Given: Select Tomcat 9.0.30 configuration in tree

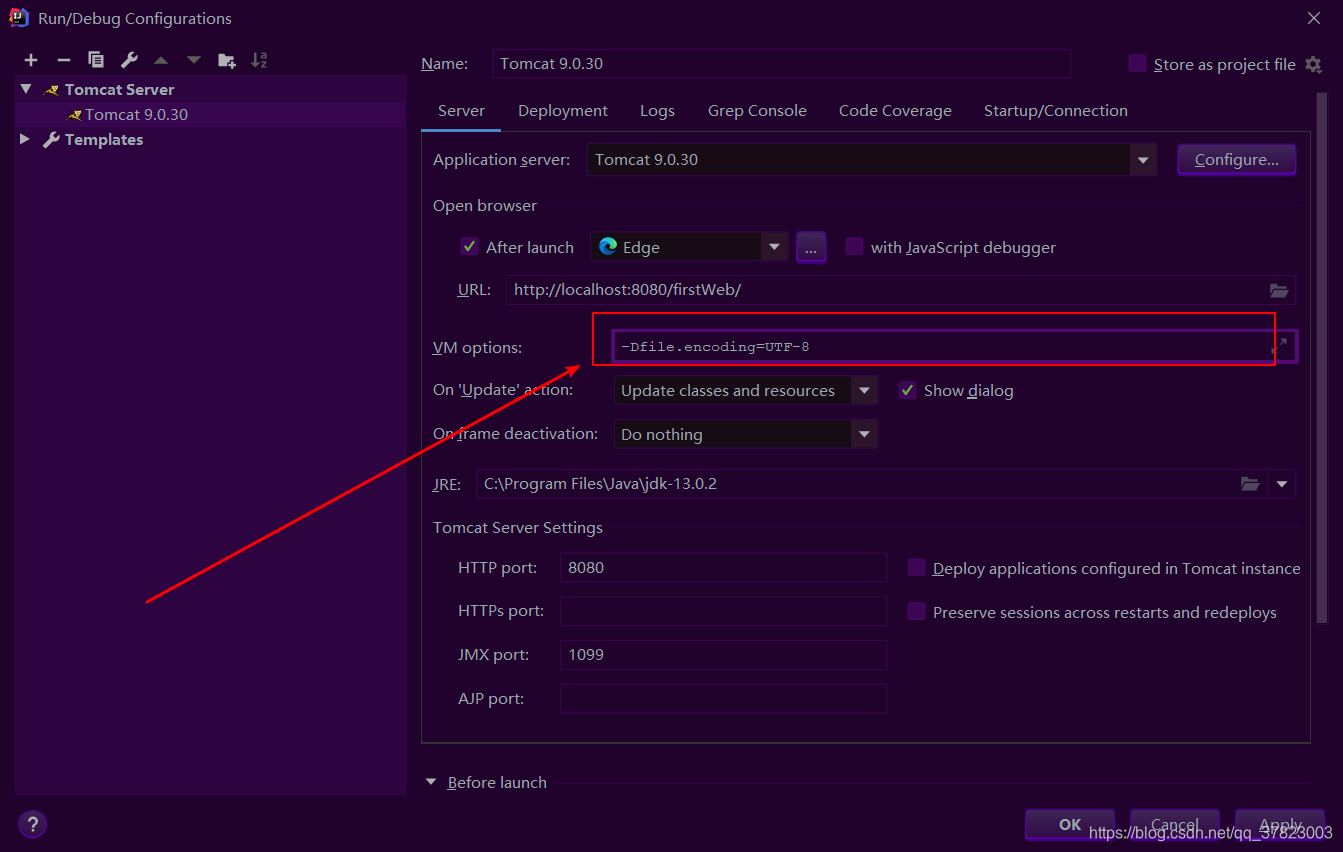Looking at the screenshot, I should click(211, 114).
